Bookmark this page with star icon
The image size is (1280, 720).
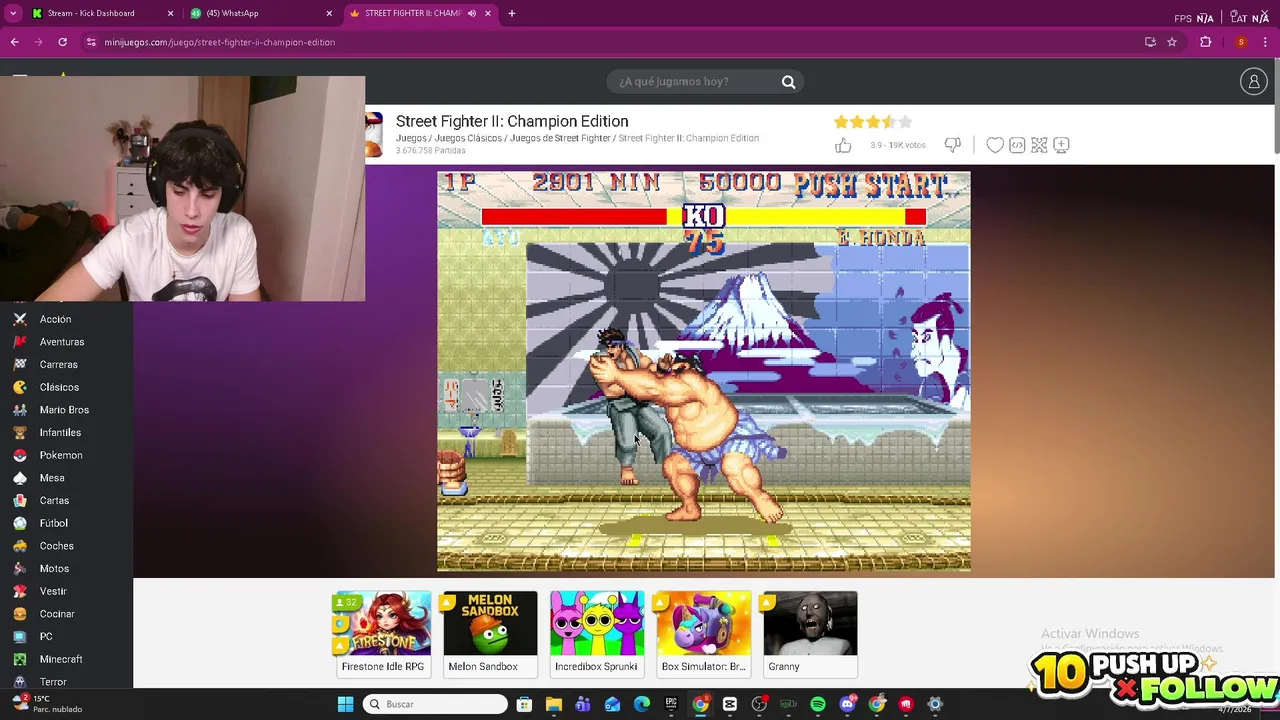point(1171,42)
